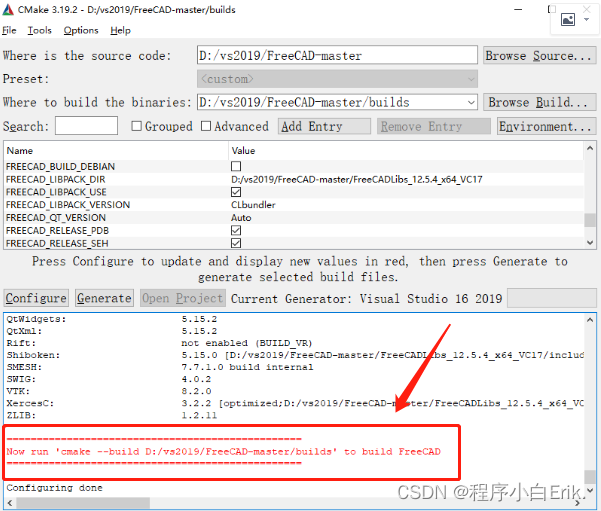This screenshot has width=601, height=511.
Task: Uncheck FREECAD_LIBPACK_USE checkbox
Action: (236, 192)
